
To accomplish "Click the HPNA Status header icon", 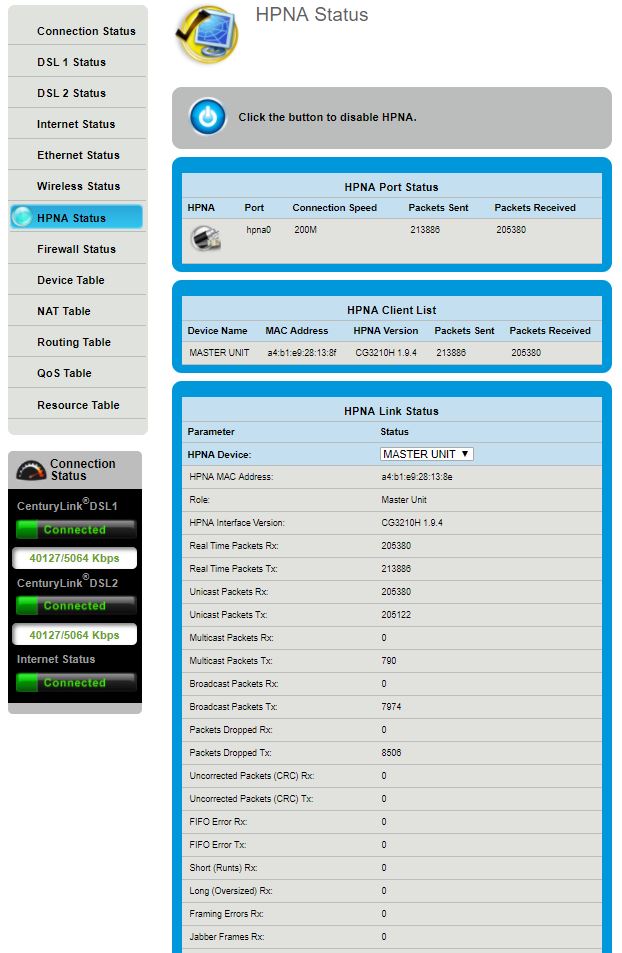I will pyautogui.click(x=206, y=34).
